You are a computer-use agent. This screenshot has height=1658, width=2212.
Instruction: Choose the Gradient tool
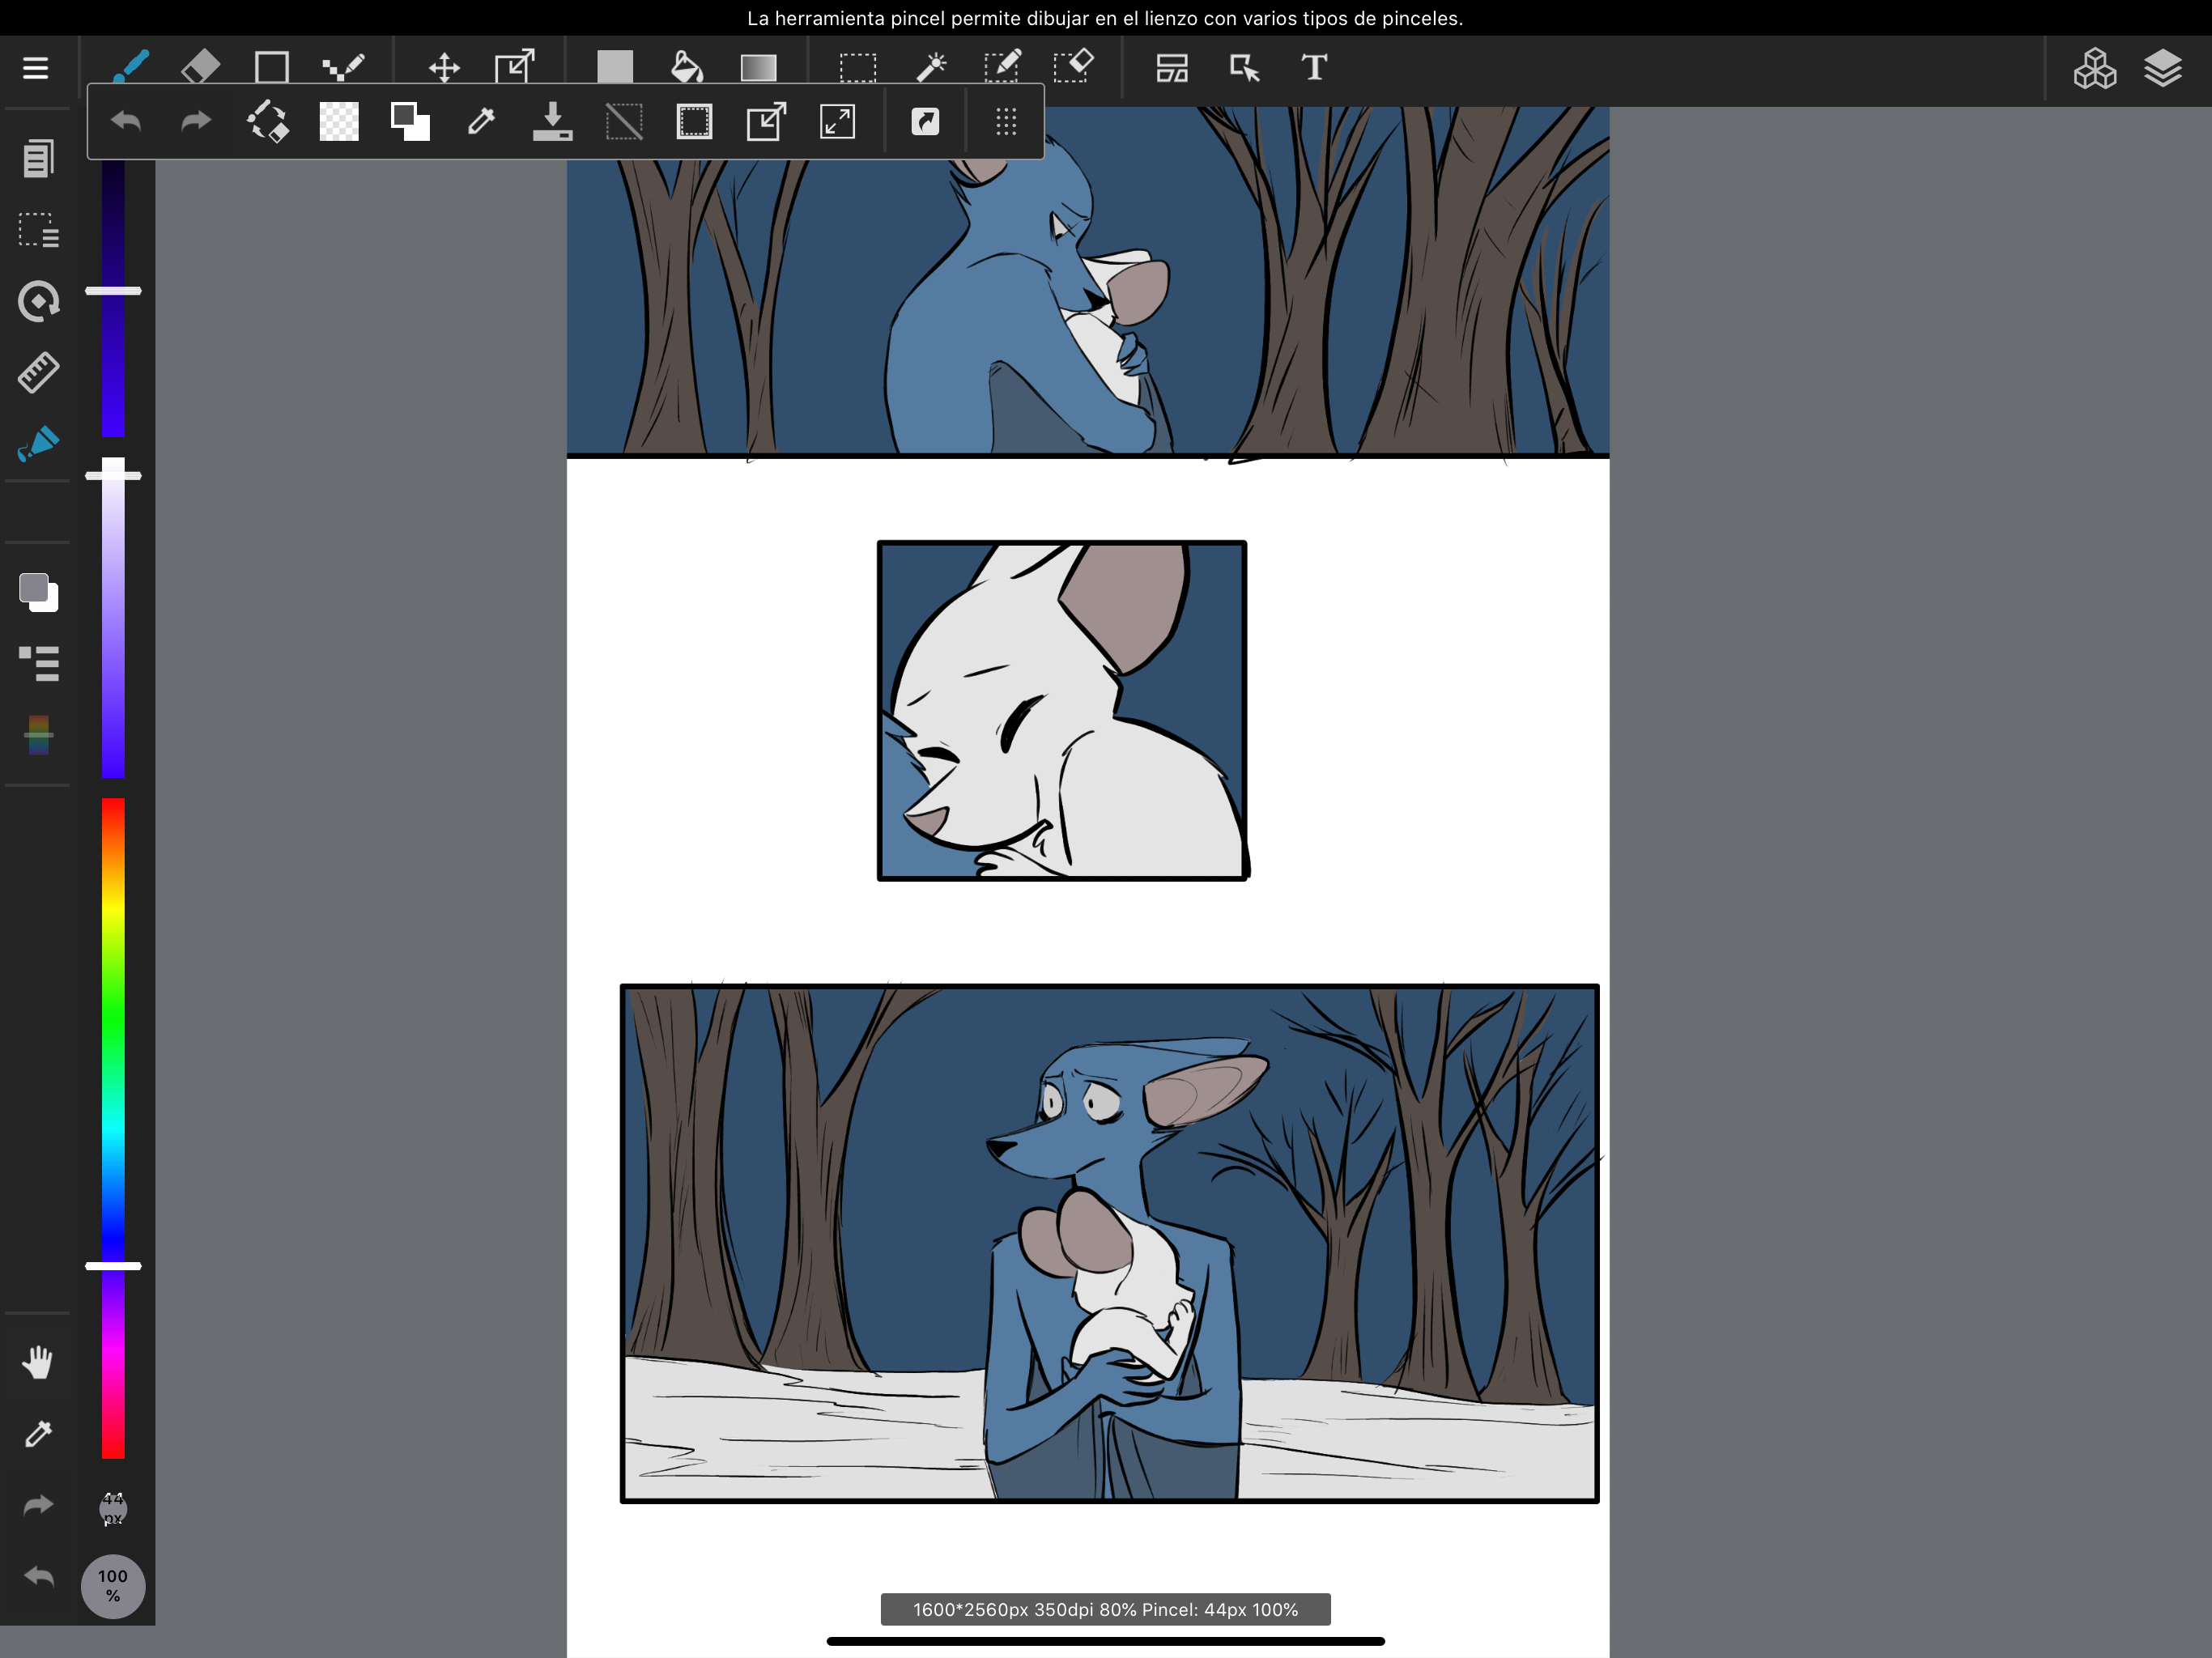pos(758,68)
